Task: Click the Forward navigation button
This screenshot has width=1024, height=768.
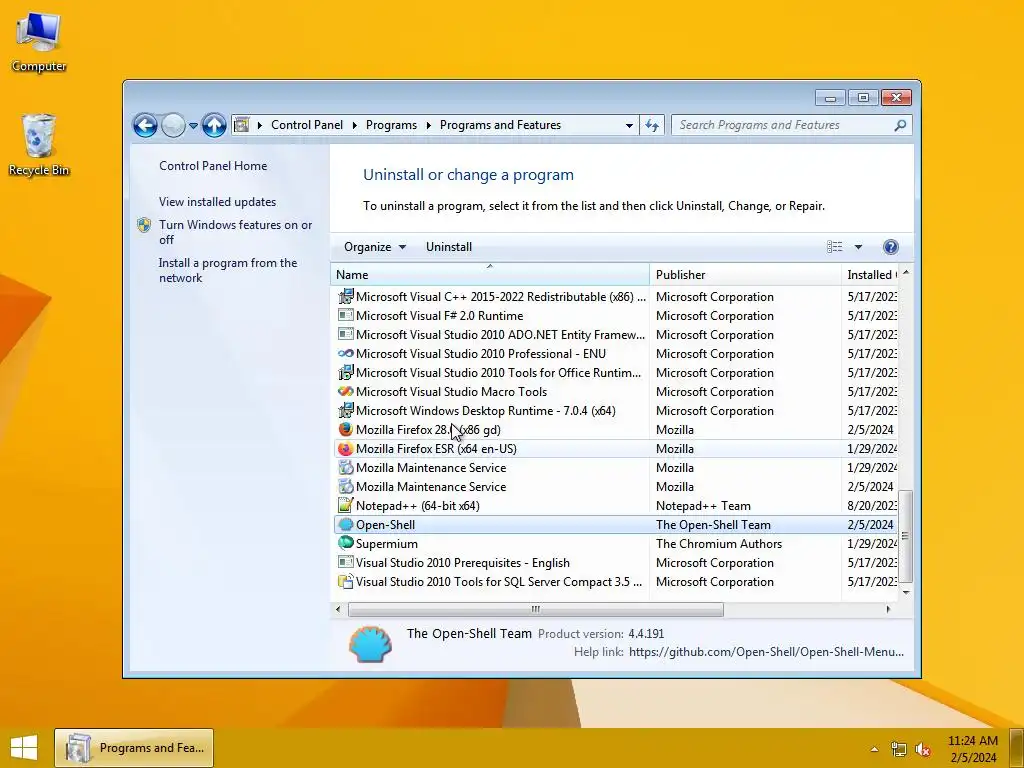Action: (173, 125)
